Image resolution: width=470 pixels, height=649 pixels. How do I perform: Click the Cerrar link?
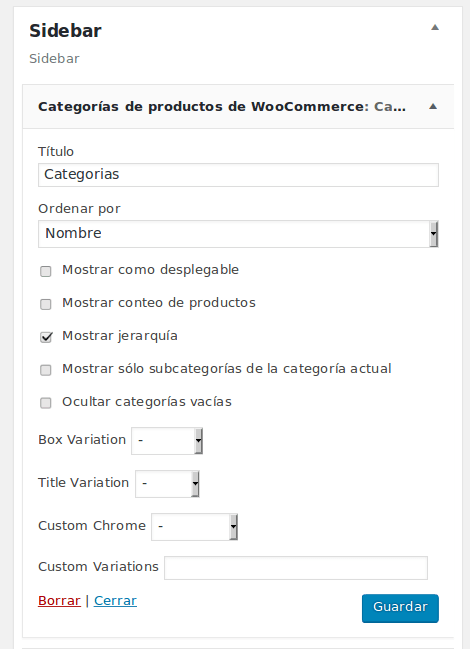pos(115,601)
